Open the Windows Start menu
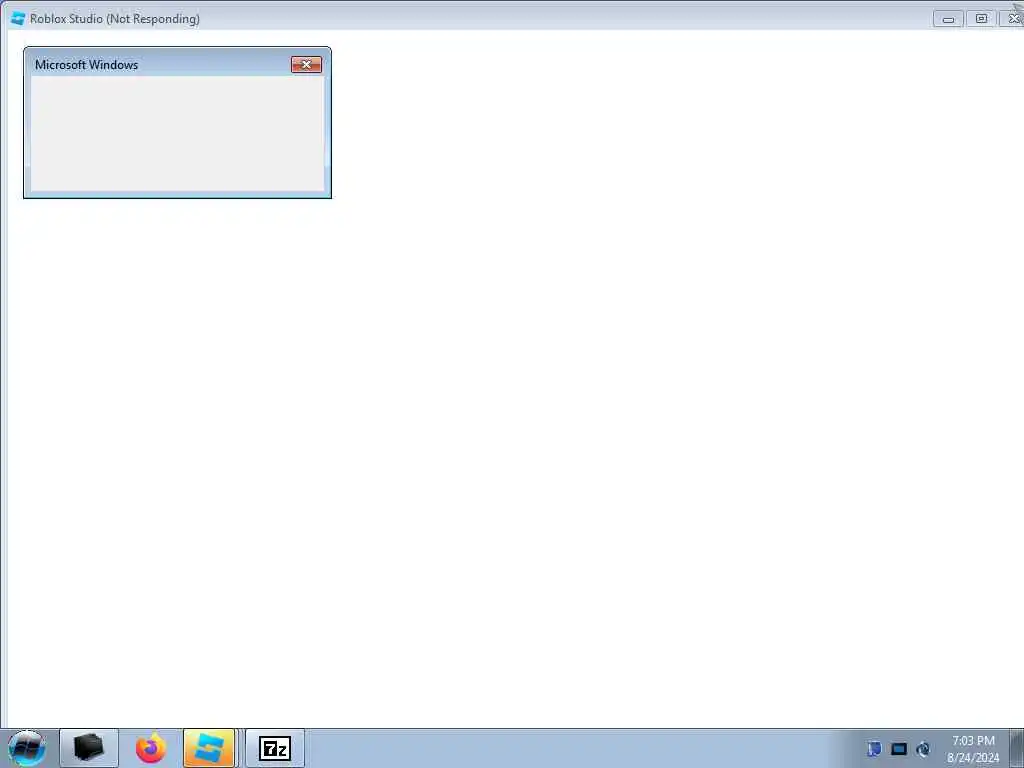1024x768 pixels. coord(27,748)
